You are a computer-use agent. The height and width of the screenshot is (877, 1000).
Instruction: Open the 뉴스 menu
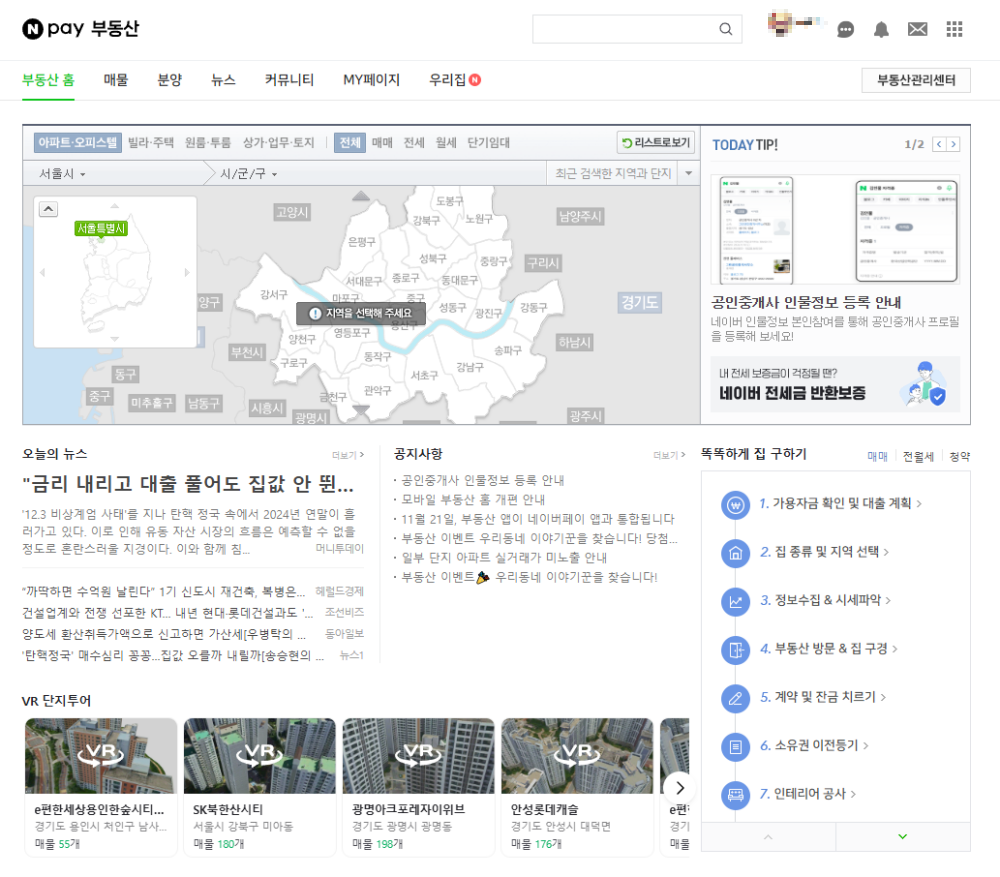point(223,80)
